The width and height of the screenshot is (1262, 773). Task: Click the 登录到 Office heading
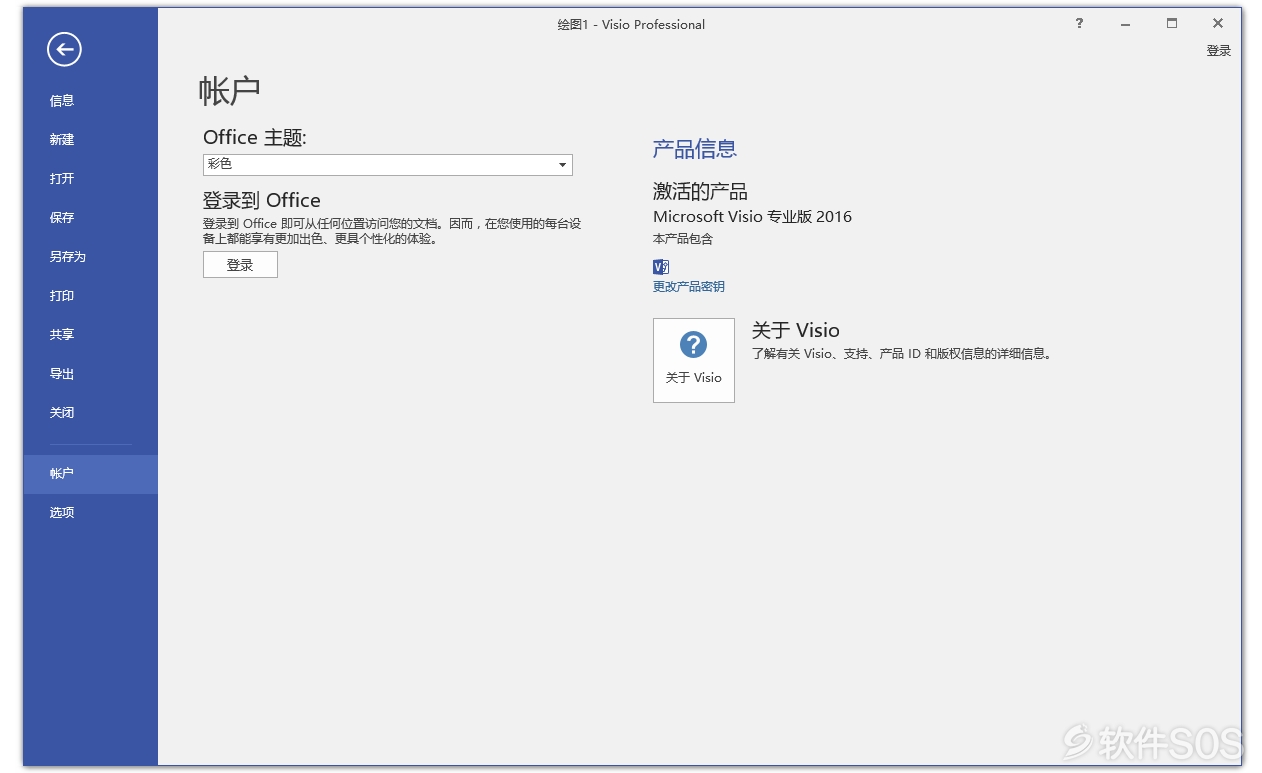coord(262,200)
